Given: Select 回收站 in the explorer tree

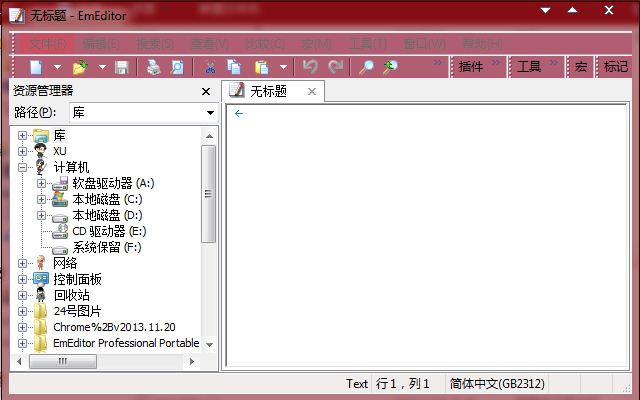Looking at the screenshot, I should tap(71, 295).
